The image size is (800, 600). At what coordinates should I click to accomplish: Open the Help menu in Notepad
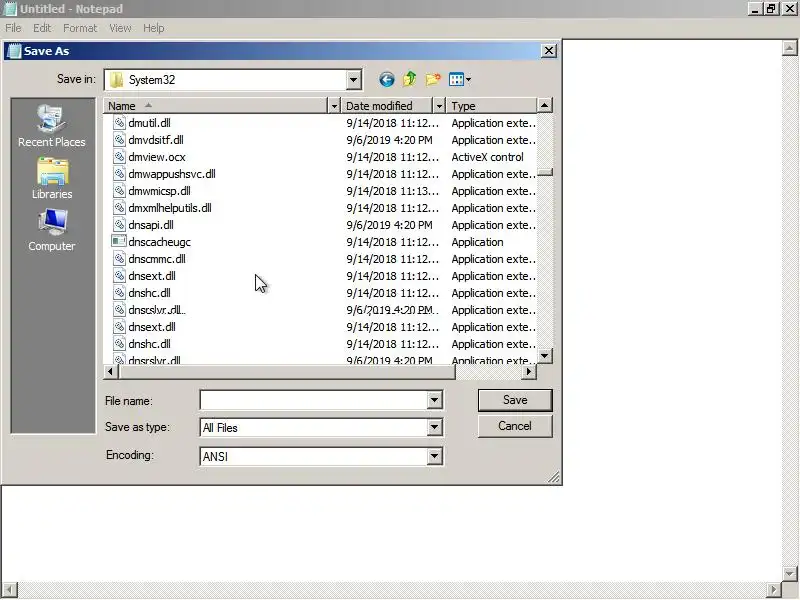pos(153,28)
